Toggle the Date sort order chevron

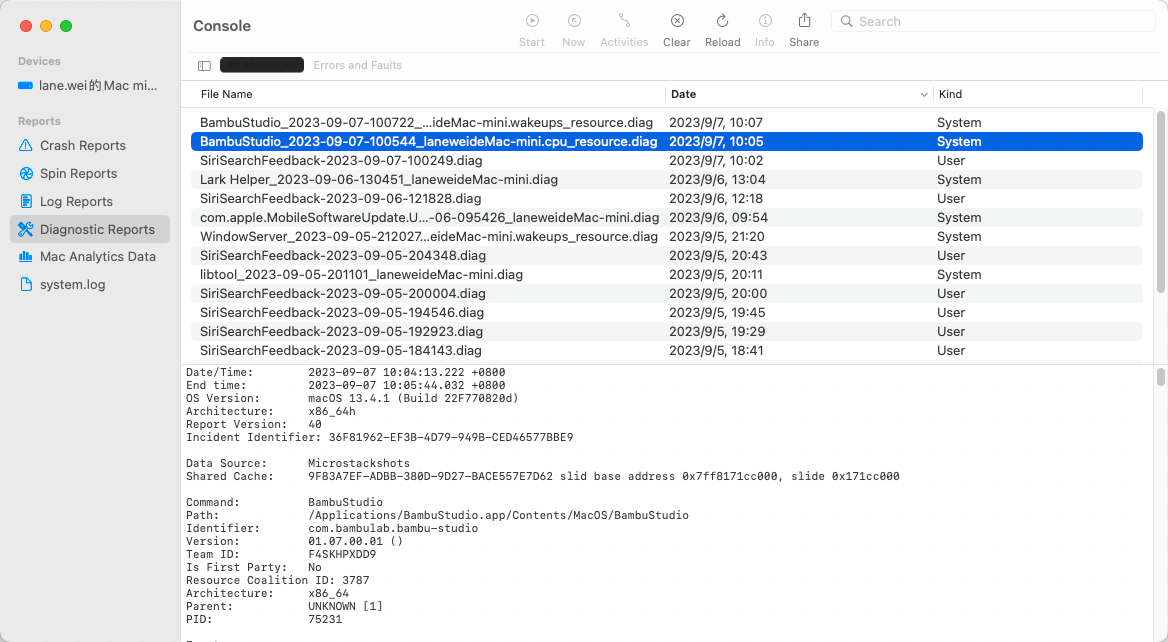(x=924, y=95)
